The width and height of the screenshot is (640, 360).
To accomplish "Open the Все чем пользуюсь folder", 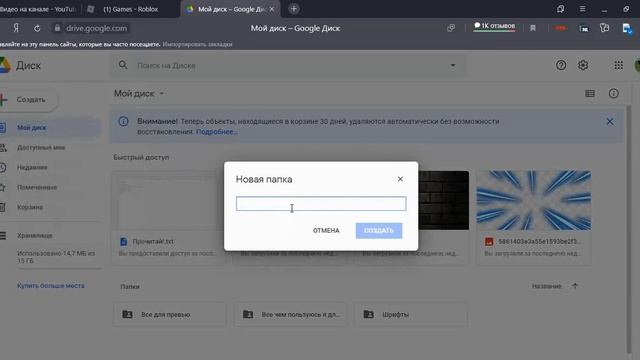I will point(290,314).
